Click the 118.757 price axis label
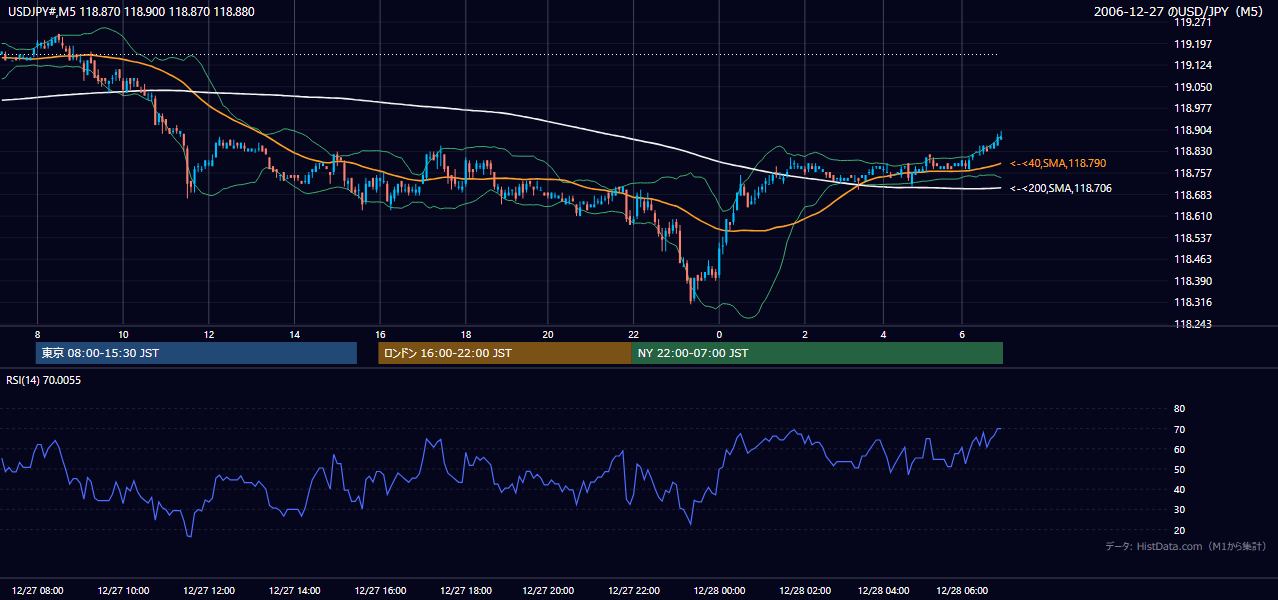 click(1192, 173)
